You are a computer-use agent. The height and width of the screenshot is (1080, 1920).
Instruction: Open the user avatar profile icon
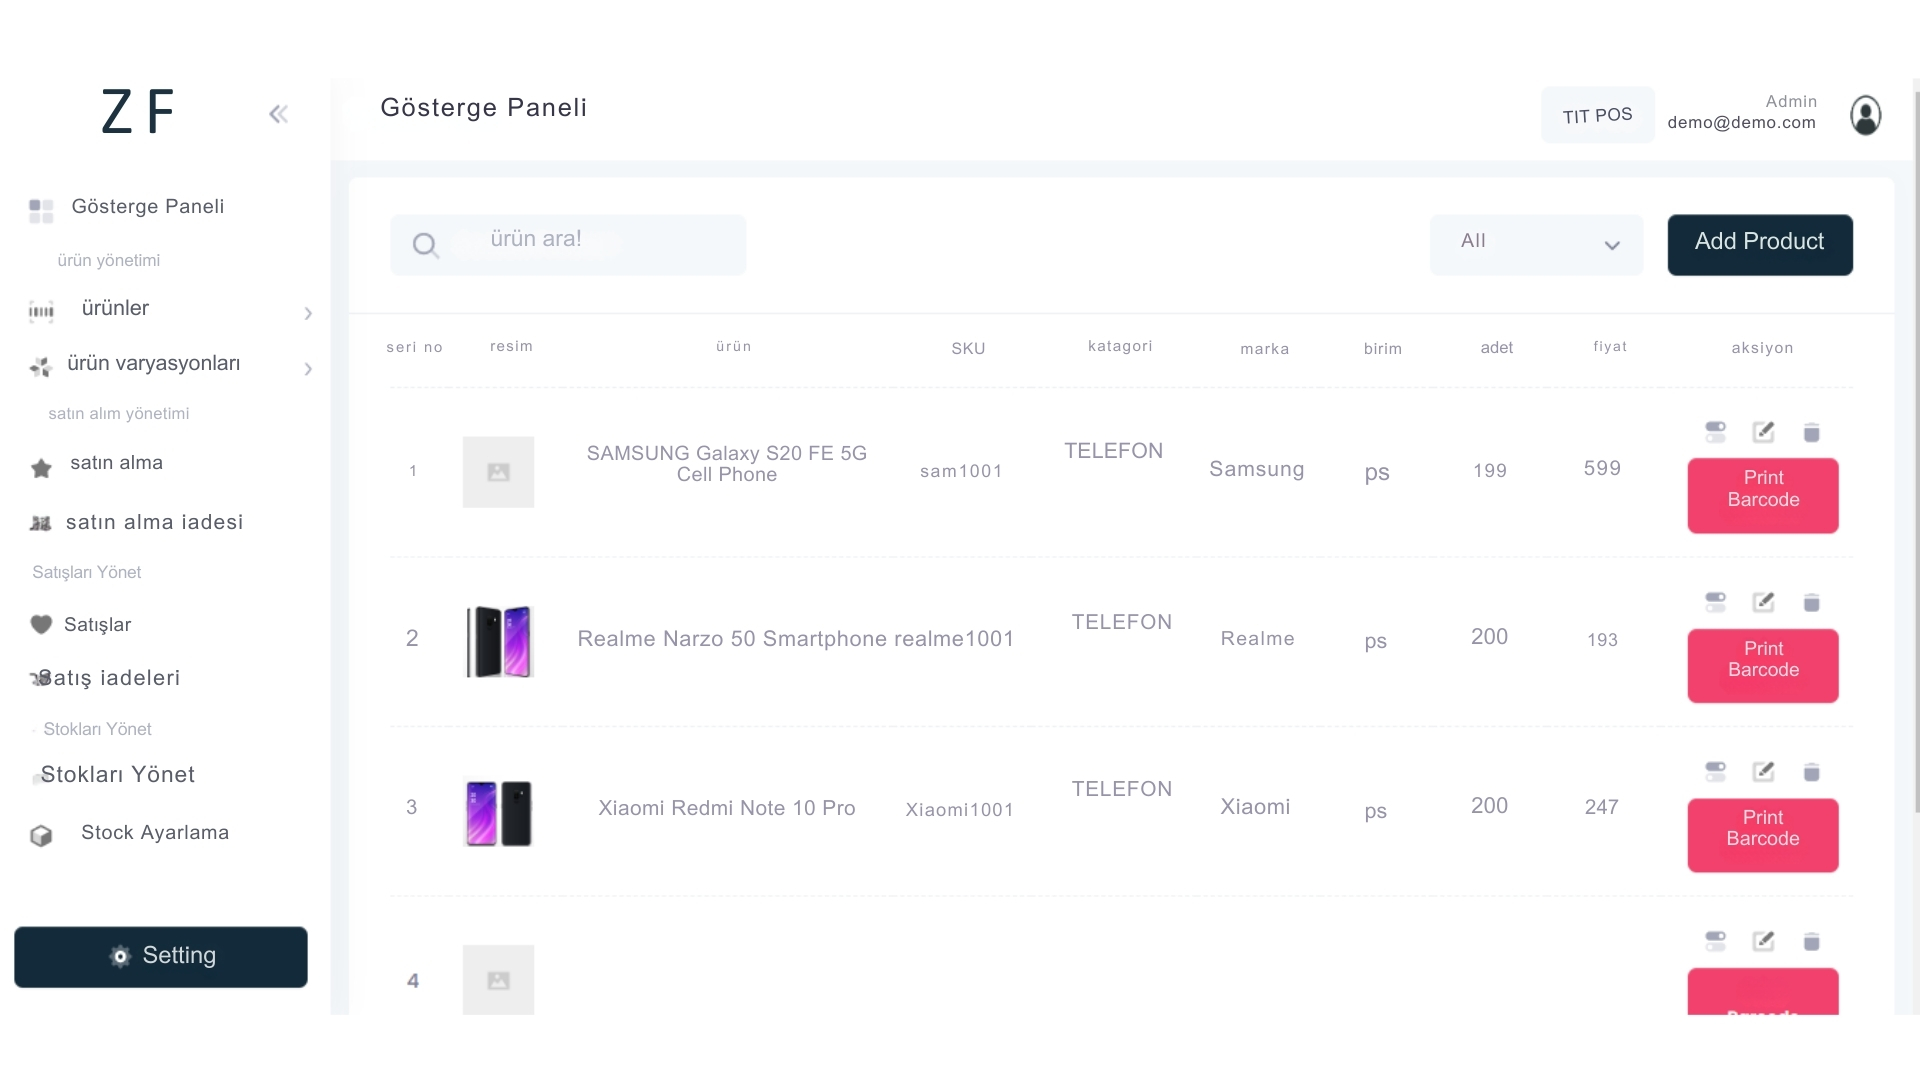[x=1865, y=115]
